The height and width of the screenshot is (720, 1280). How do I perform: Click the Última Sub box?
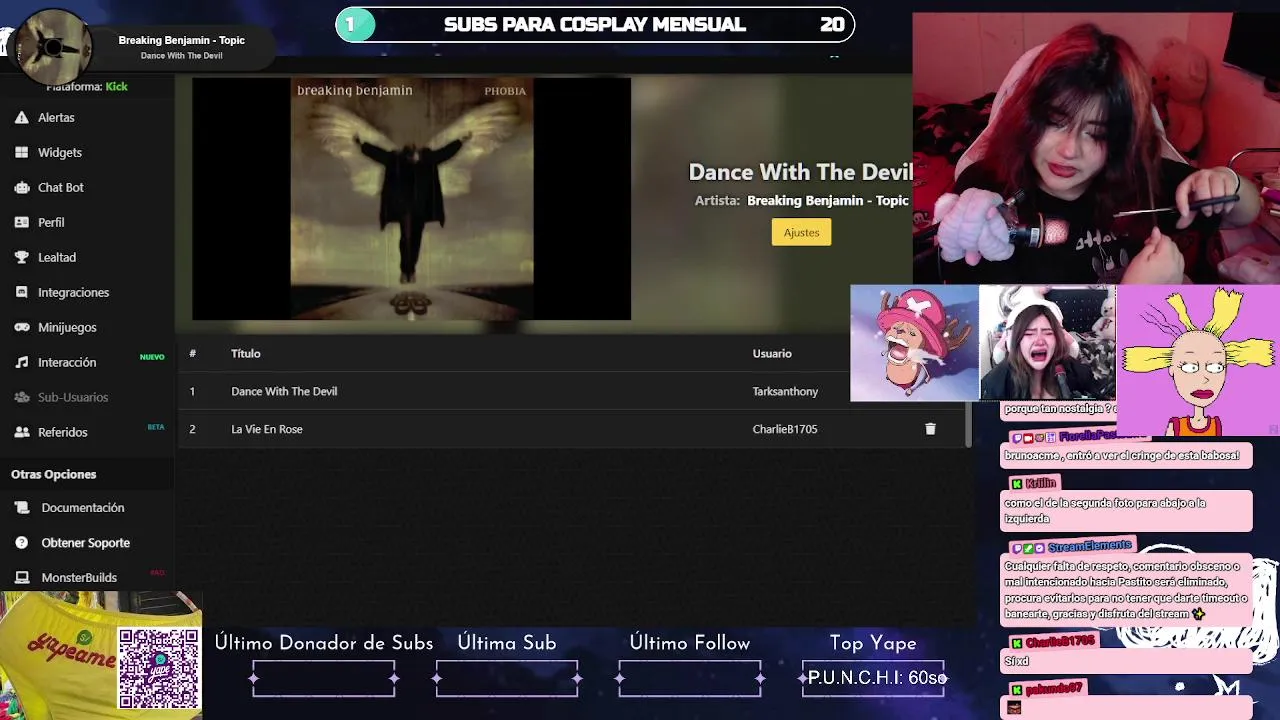[x=507, y=678]
